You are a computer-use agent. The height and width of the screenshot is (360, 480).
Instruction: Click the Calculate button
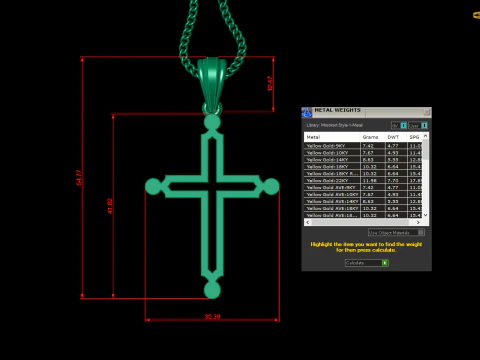[367, 263]
